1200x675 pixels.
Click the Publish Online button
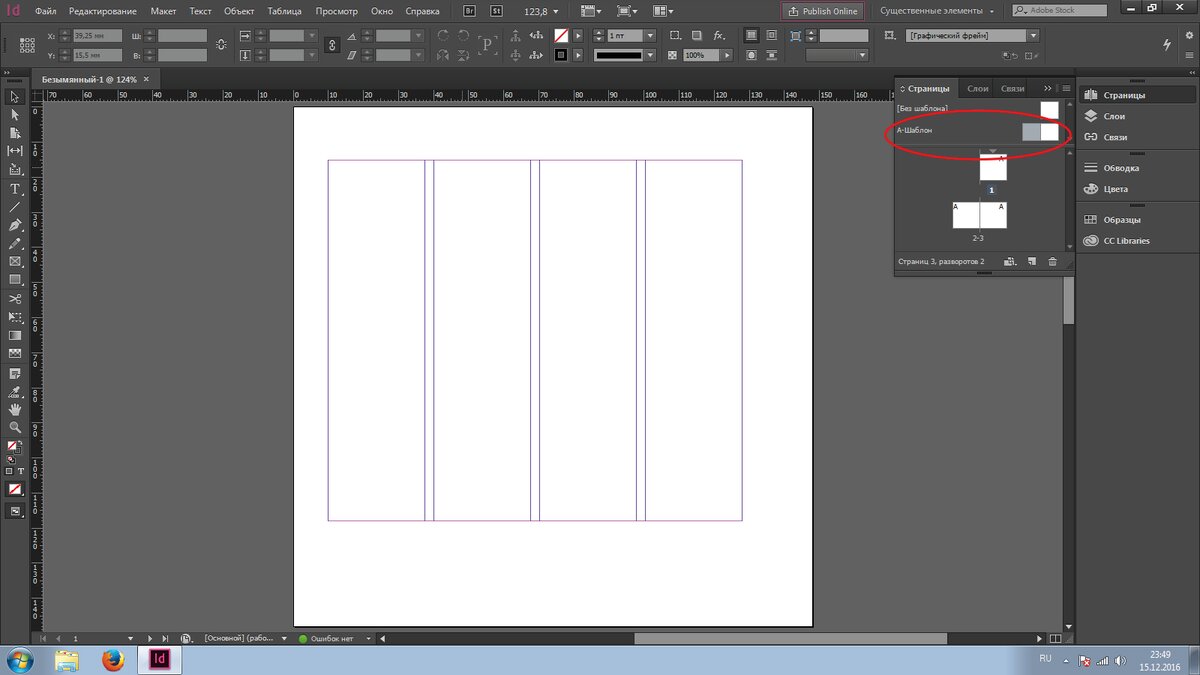[x=823, y=11]
